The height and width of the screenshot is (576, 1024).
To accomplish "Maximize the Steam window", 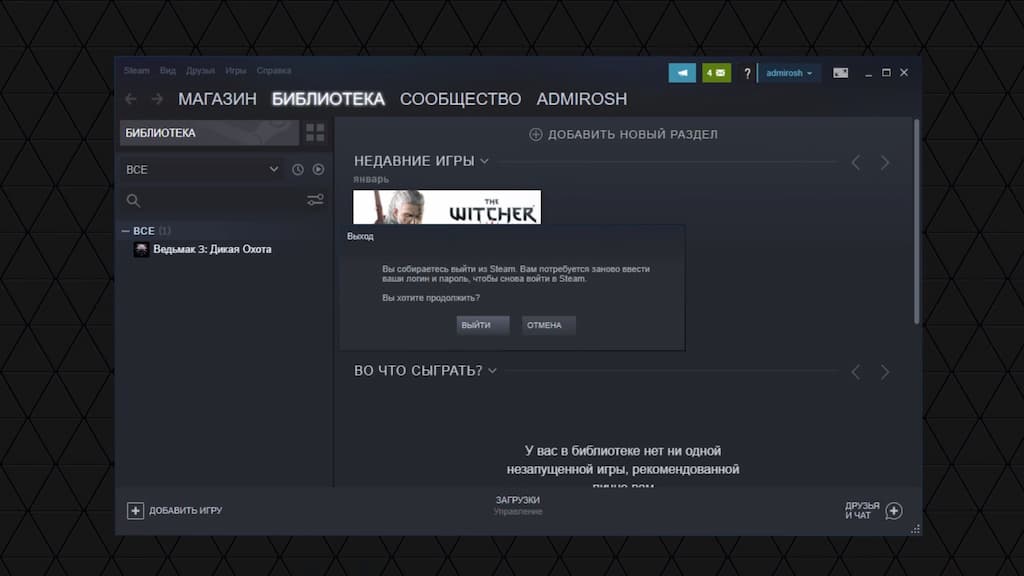I will coord(886,72).
